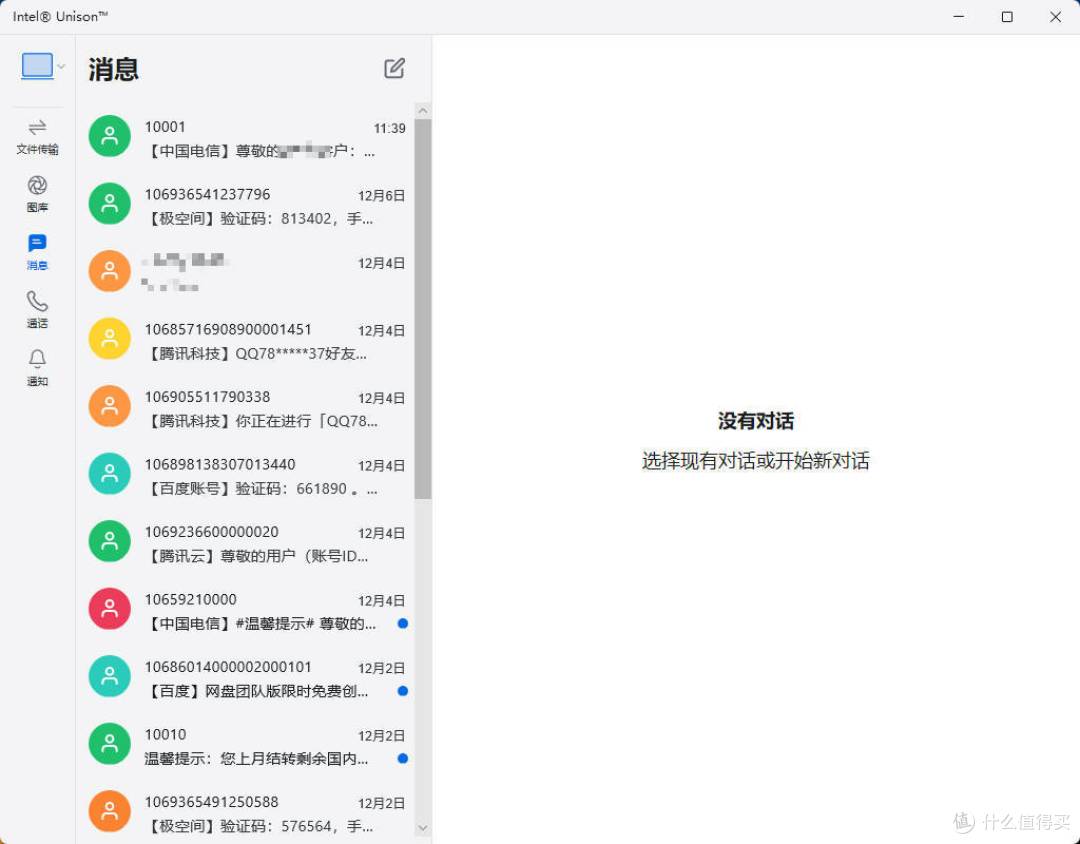The height and width of the screenshot is (844, 1080).
Task: Mark the 10659210000 conversation unread dot
Action: pos(402,623)
